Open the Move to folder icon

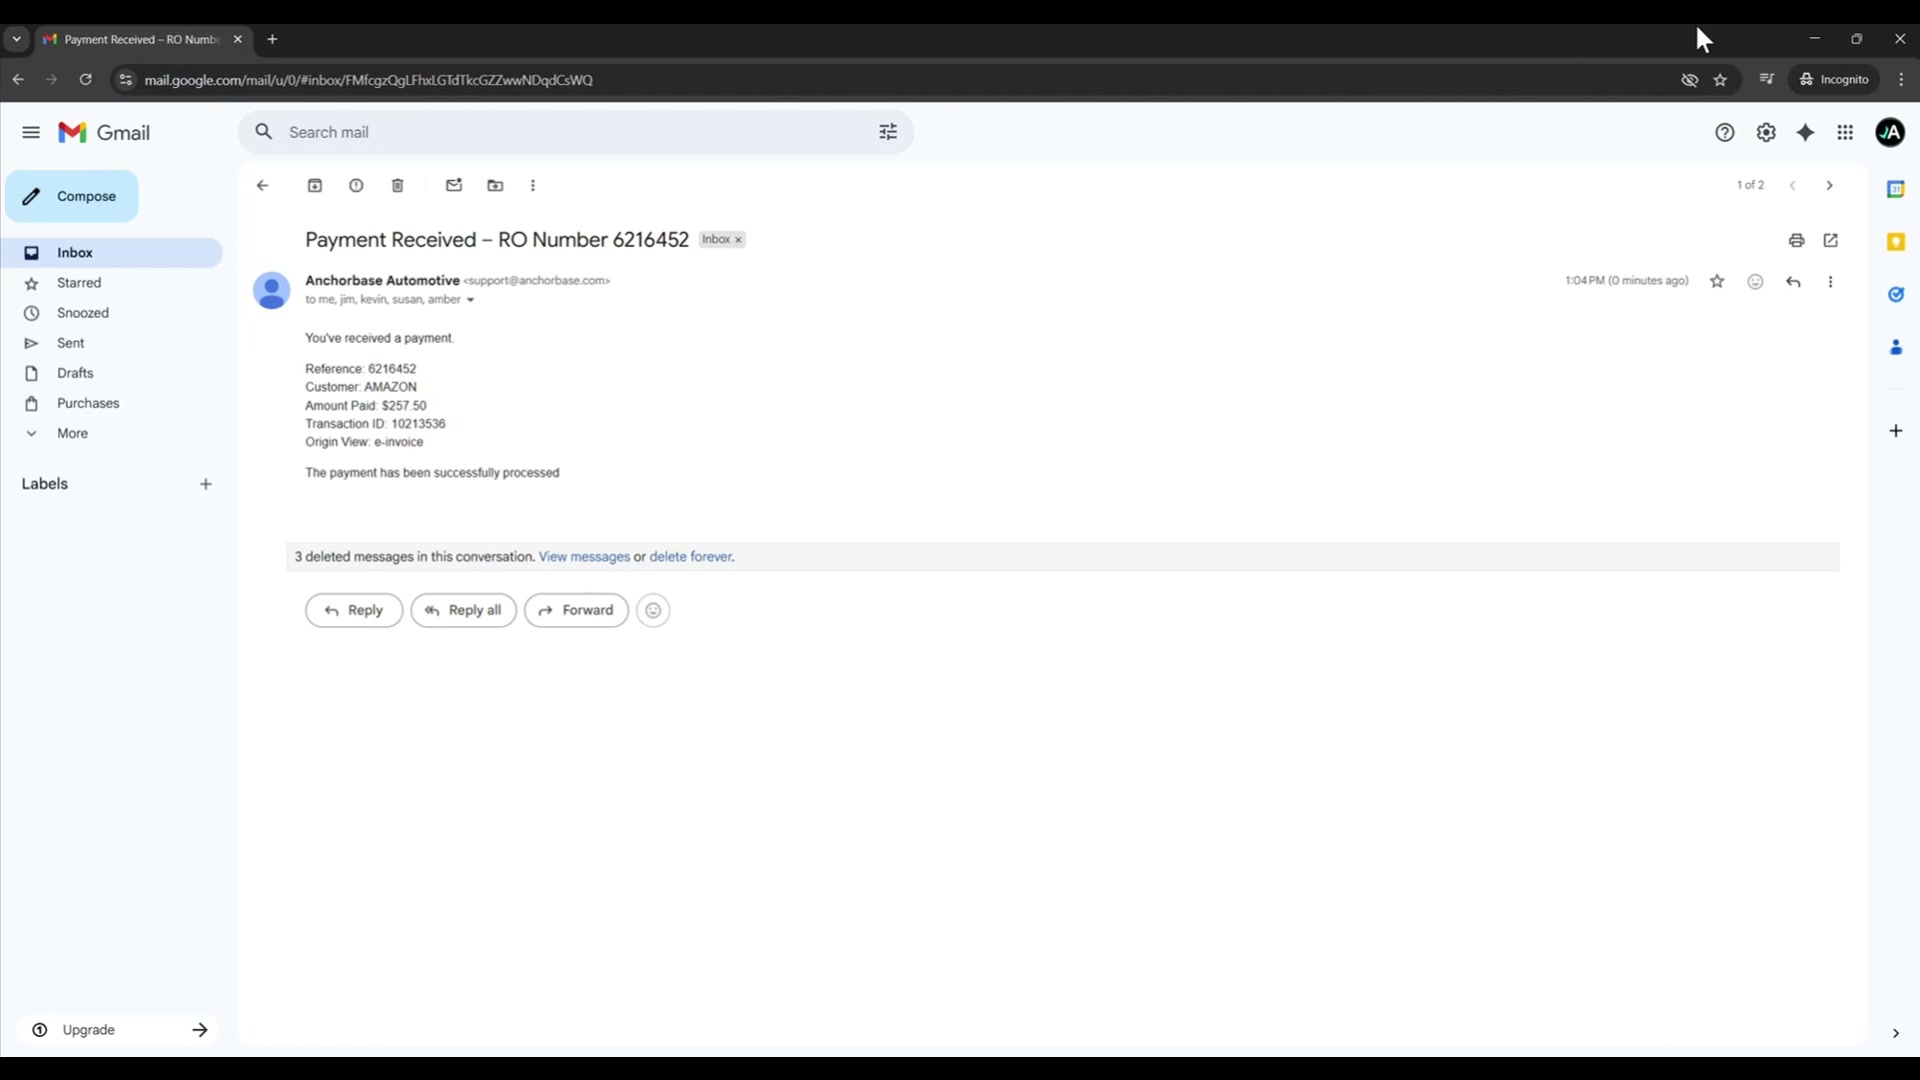click(495, 185)
